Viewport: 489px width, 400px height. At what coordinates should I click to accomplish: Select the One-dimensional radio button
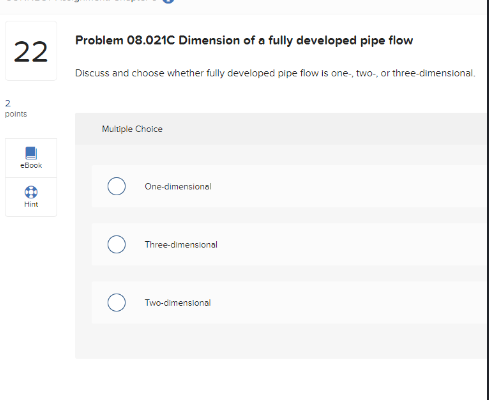(x=117, y=186)
